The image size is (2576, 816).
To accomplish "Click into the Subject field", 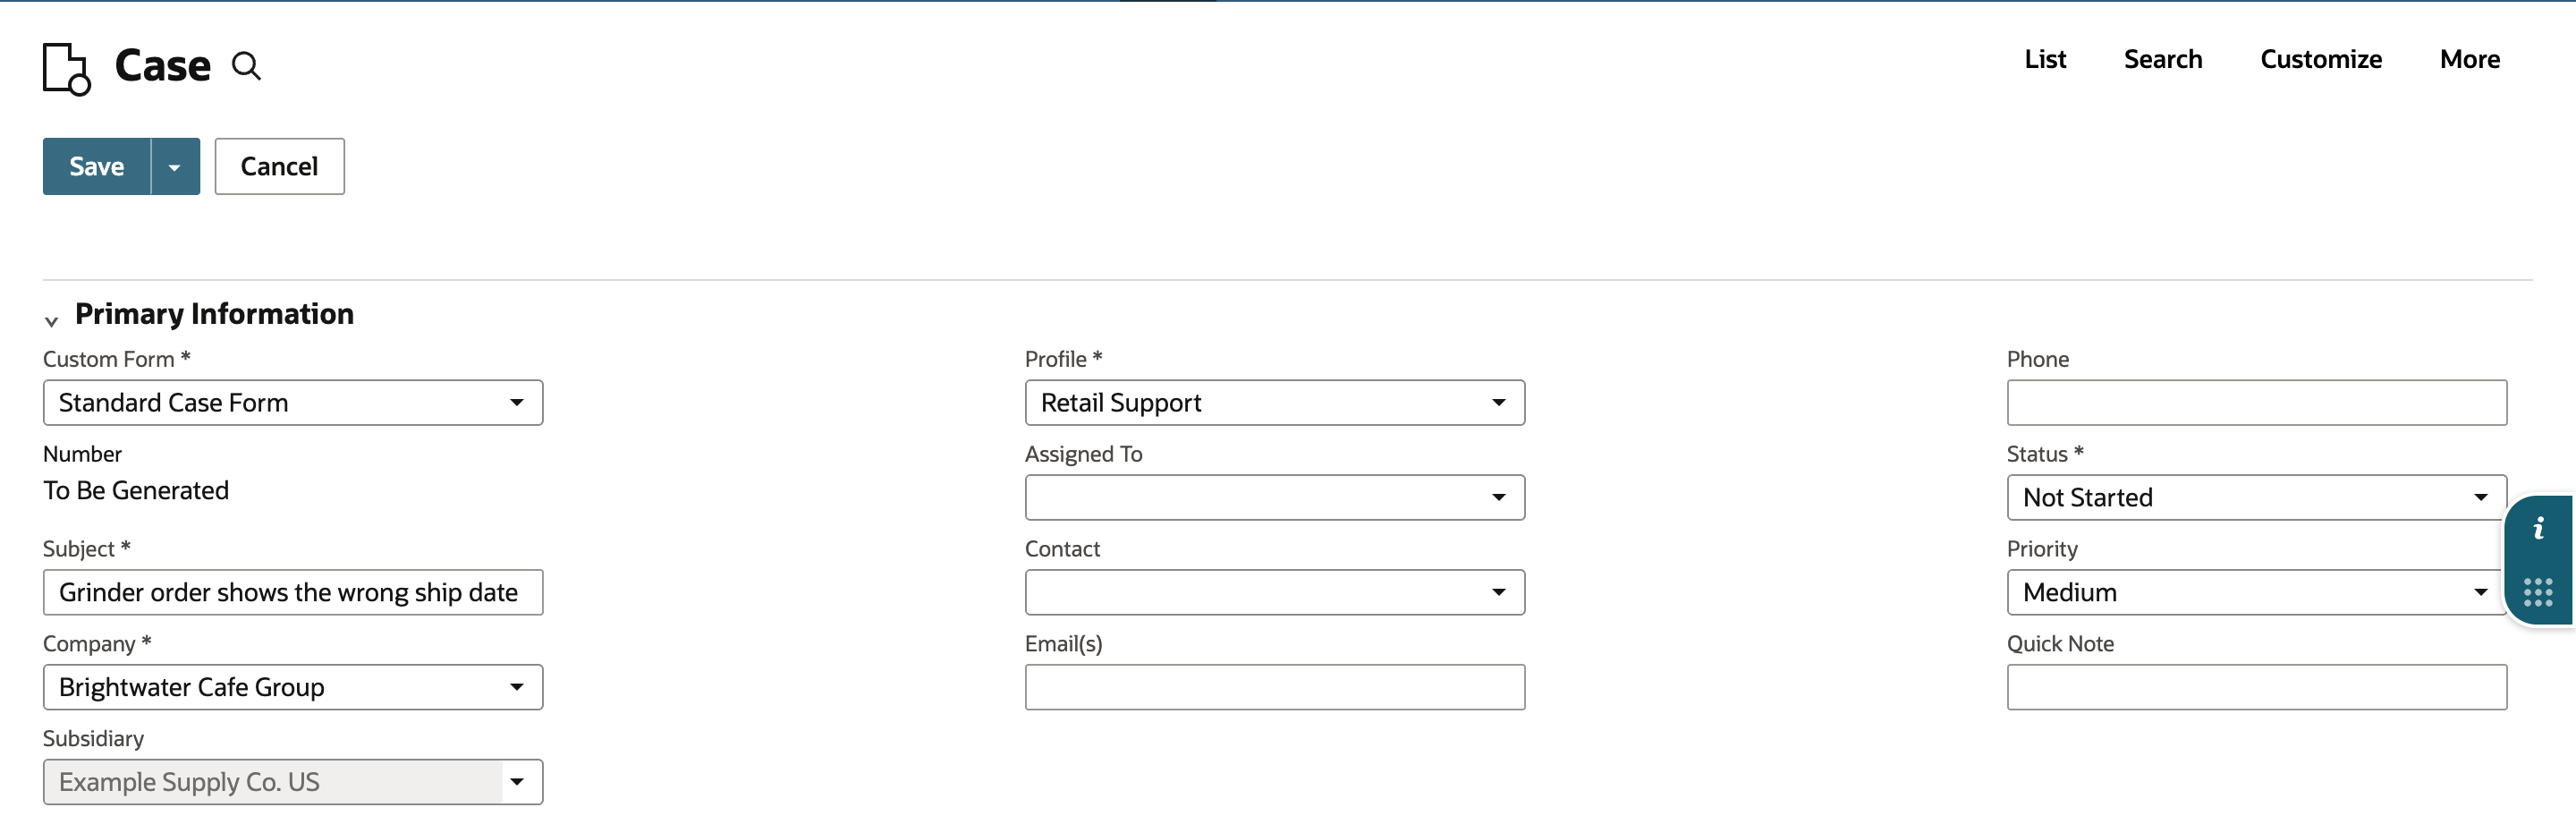I will point(293,592).
